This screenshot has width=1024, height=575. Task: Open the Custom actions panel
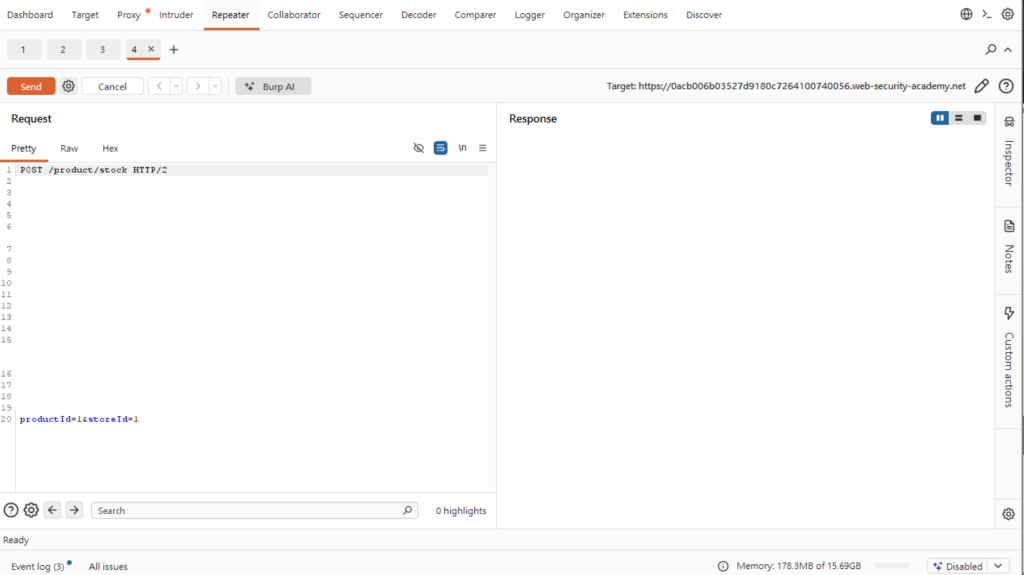(x=1009, y=357)
